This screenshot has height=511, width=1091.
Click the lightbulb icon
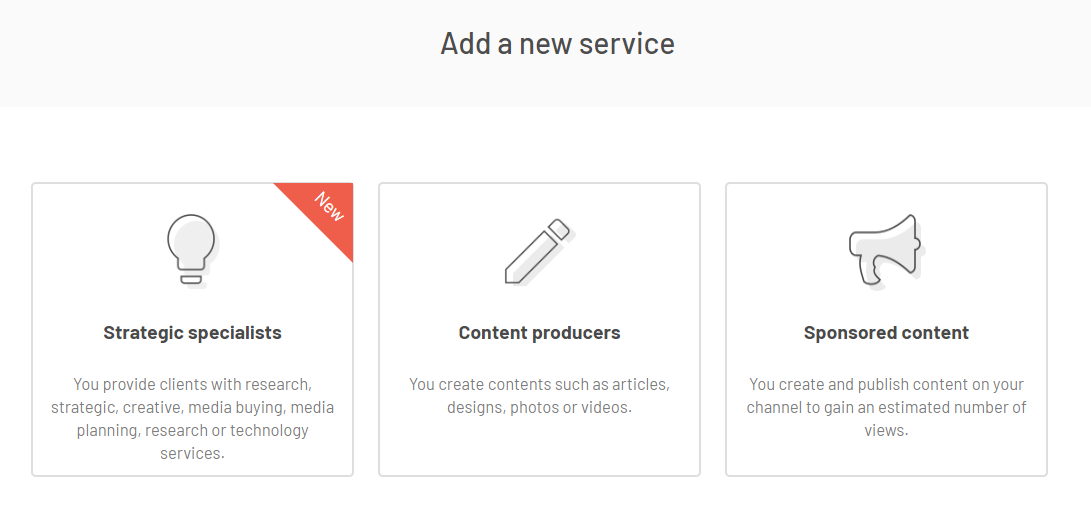coord(193,250)
